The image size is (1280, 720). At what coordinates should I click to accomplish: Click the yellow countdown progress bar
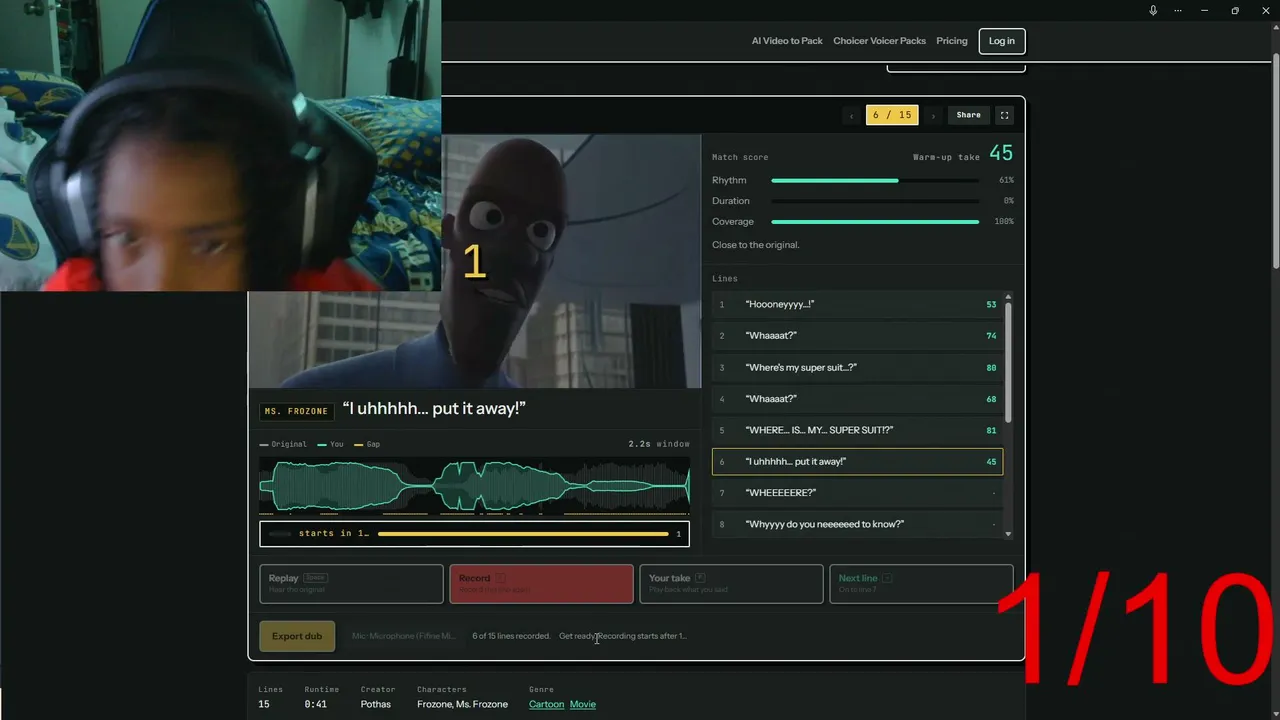click(x=523, y=534)
